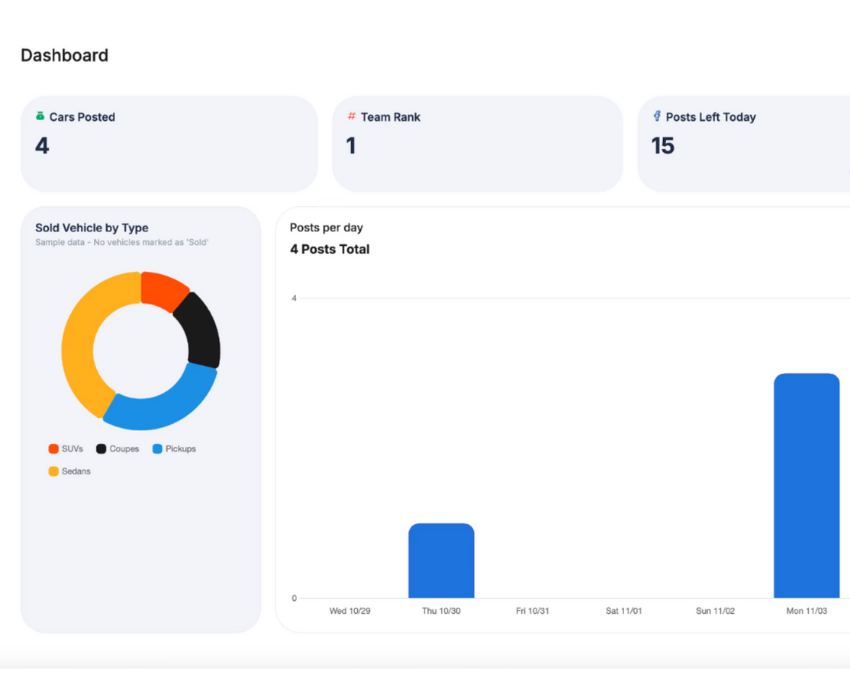
Task: Toggle the SUVs legend swatch
Action: 53,448
